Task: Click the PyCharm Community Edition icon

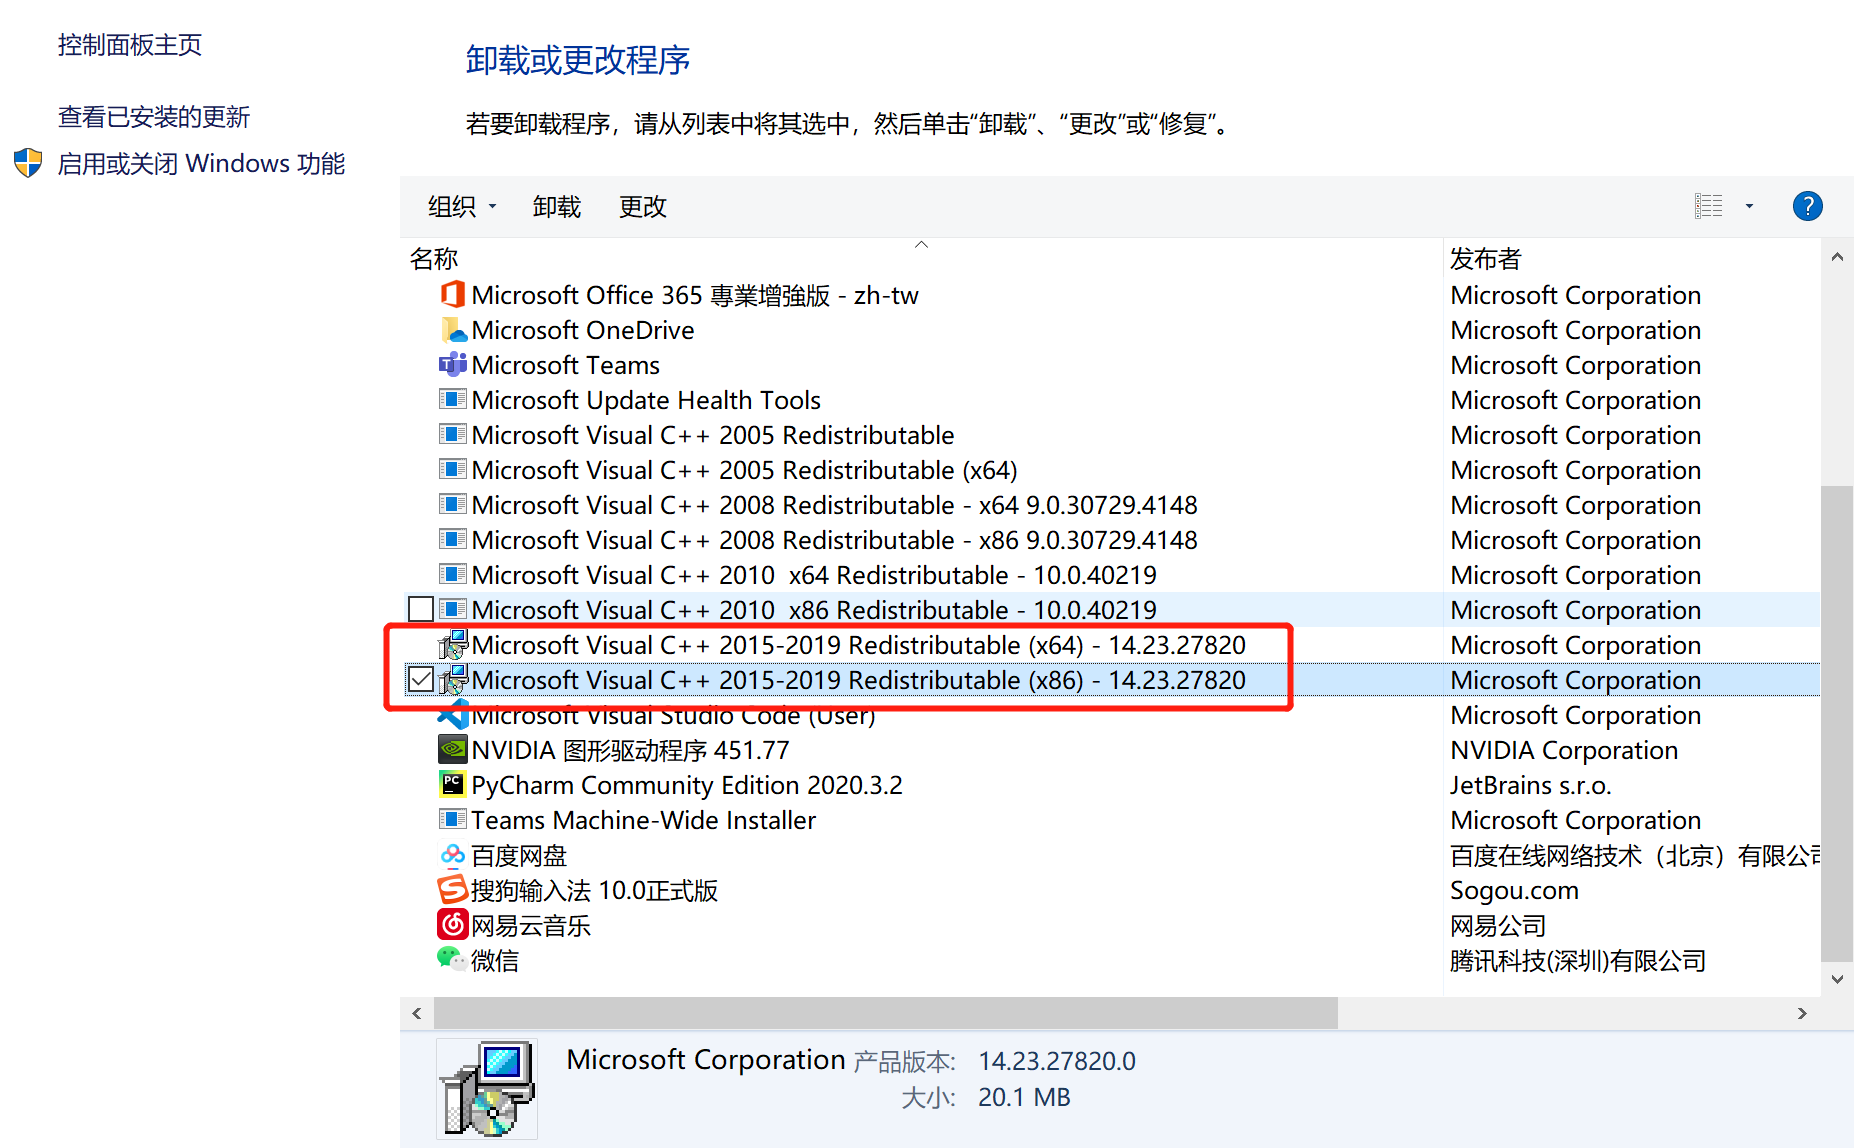Action: pos(453,785)
